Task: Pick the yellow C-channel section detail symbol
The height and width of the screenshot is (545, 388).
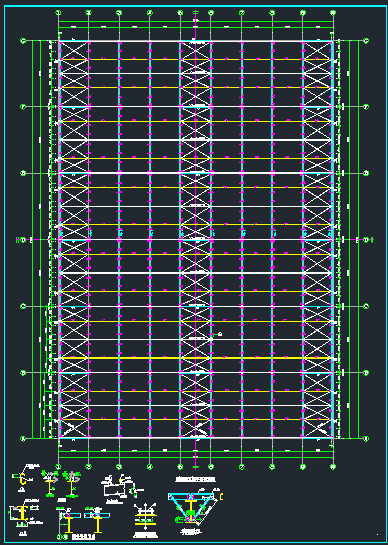Action: 23,479
